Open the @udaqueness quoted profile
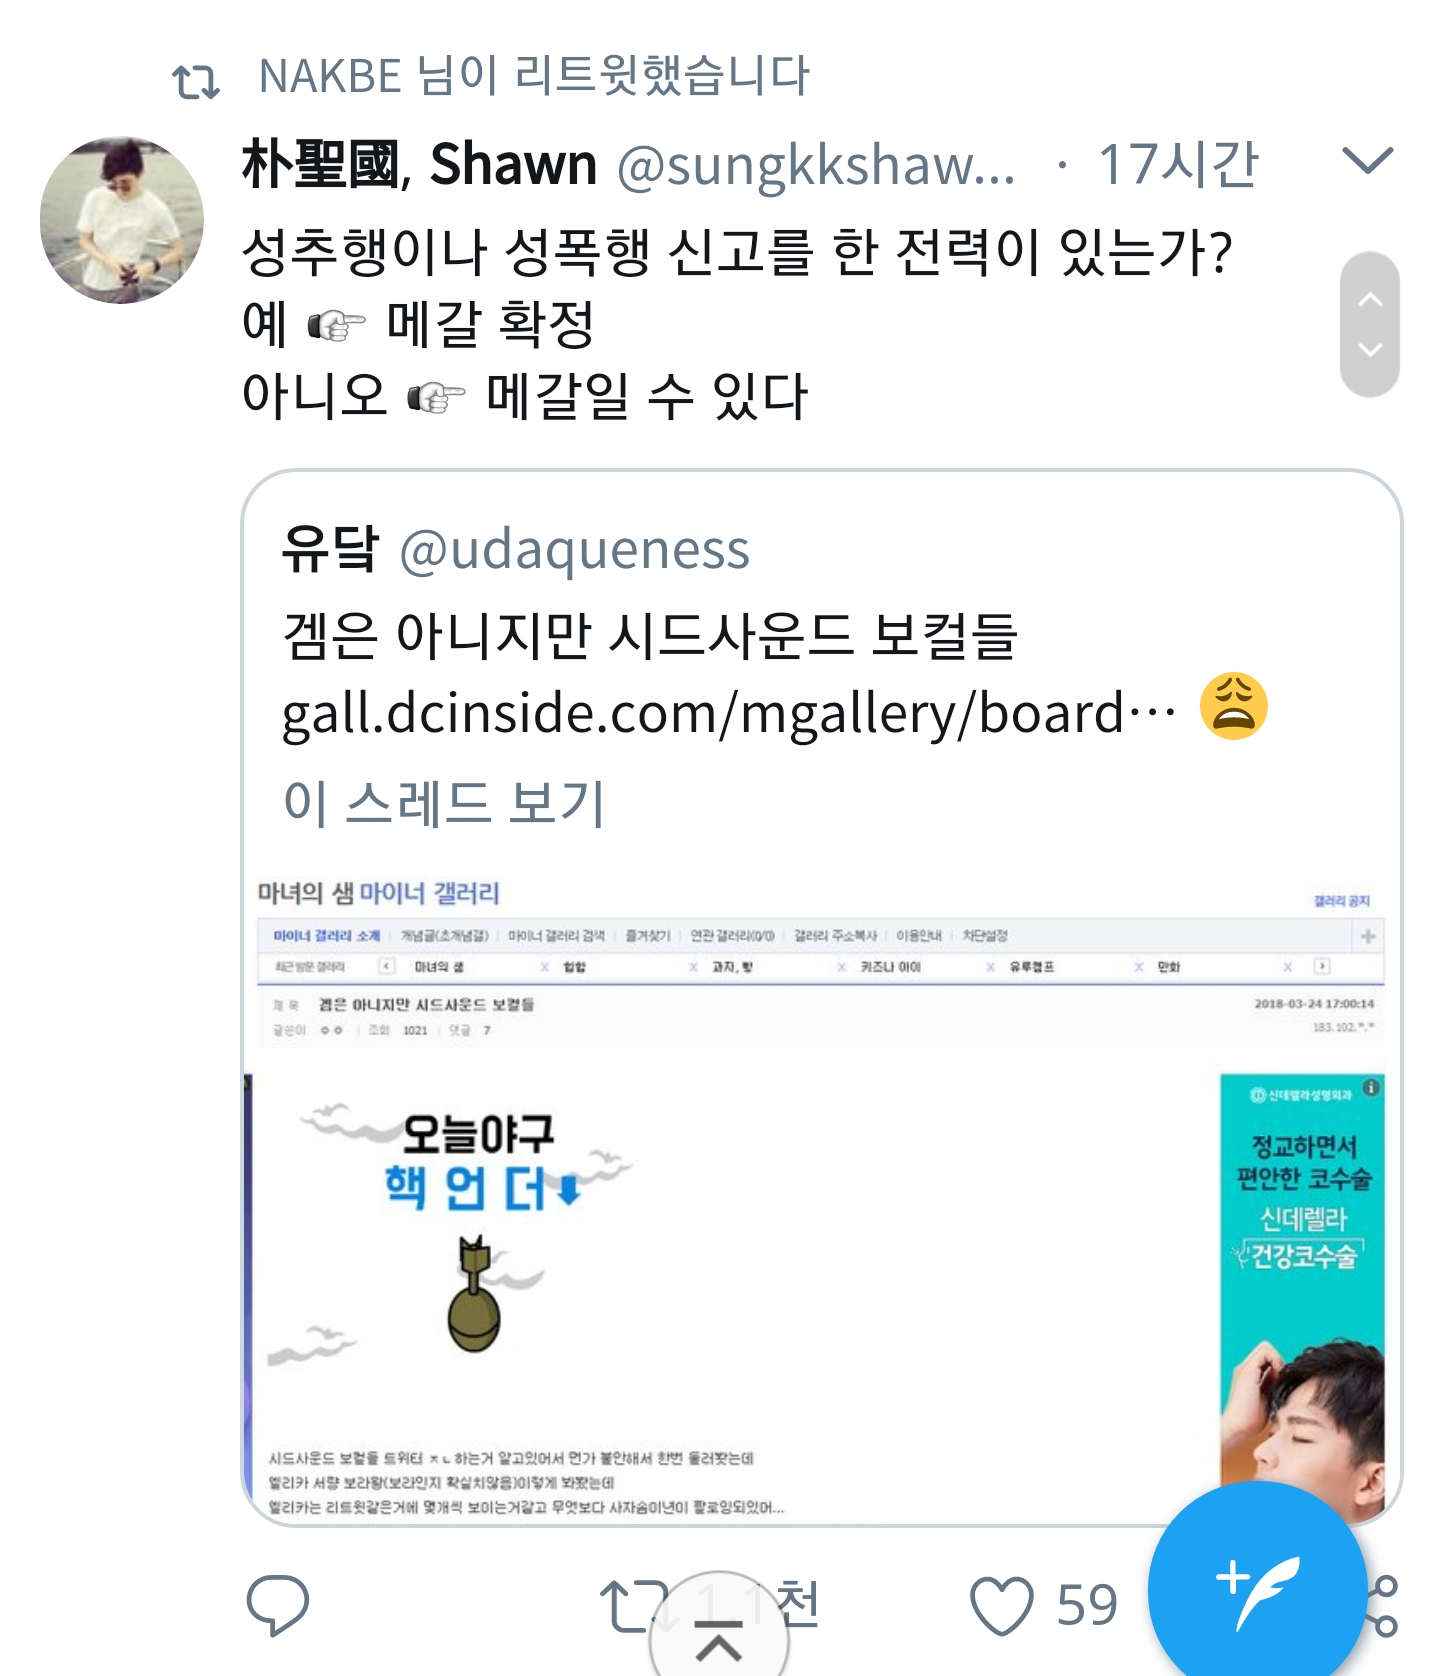 tap(574, 550)
